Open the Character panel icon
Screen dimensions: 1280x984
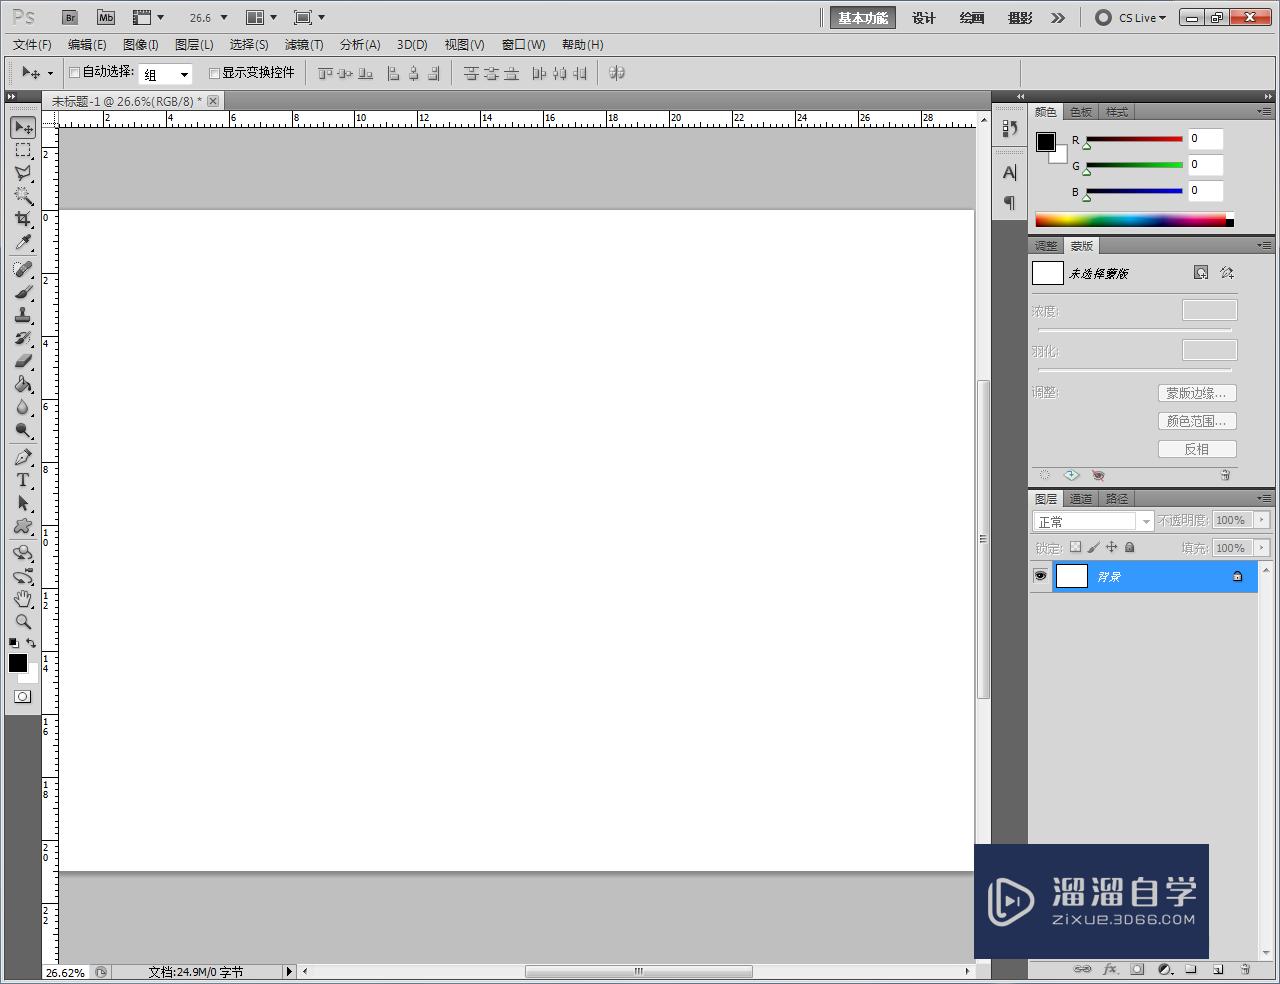pyautogui.click(x=1010, y=173)
